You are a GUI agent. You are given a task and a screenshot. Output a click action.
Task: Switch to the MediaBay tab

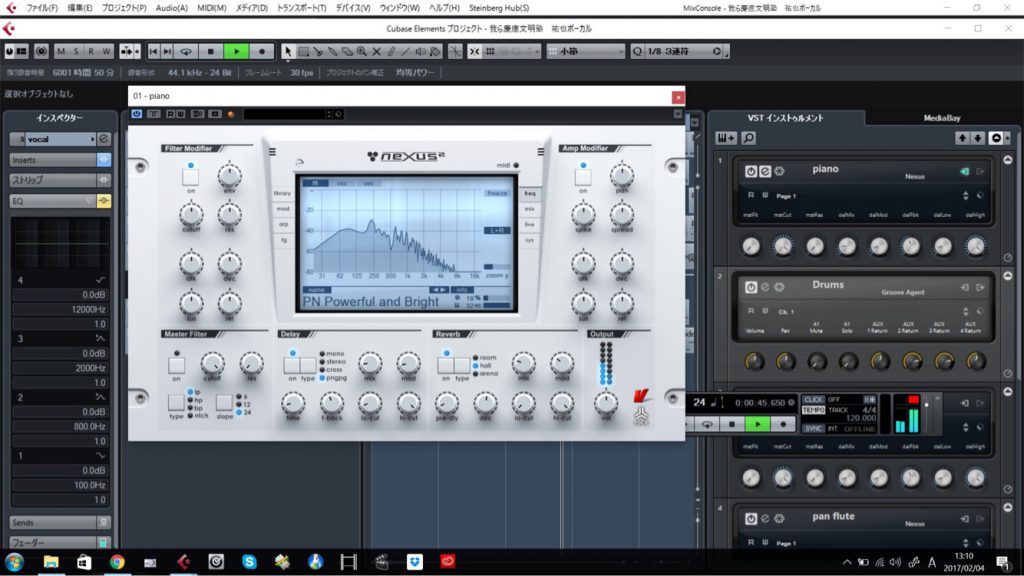[x=941, y=117]
